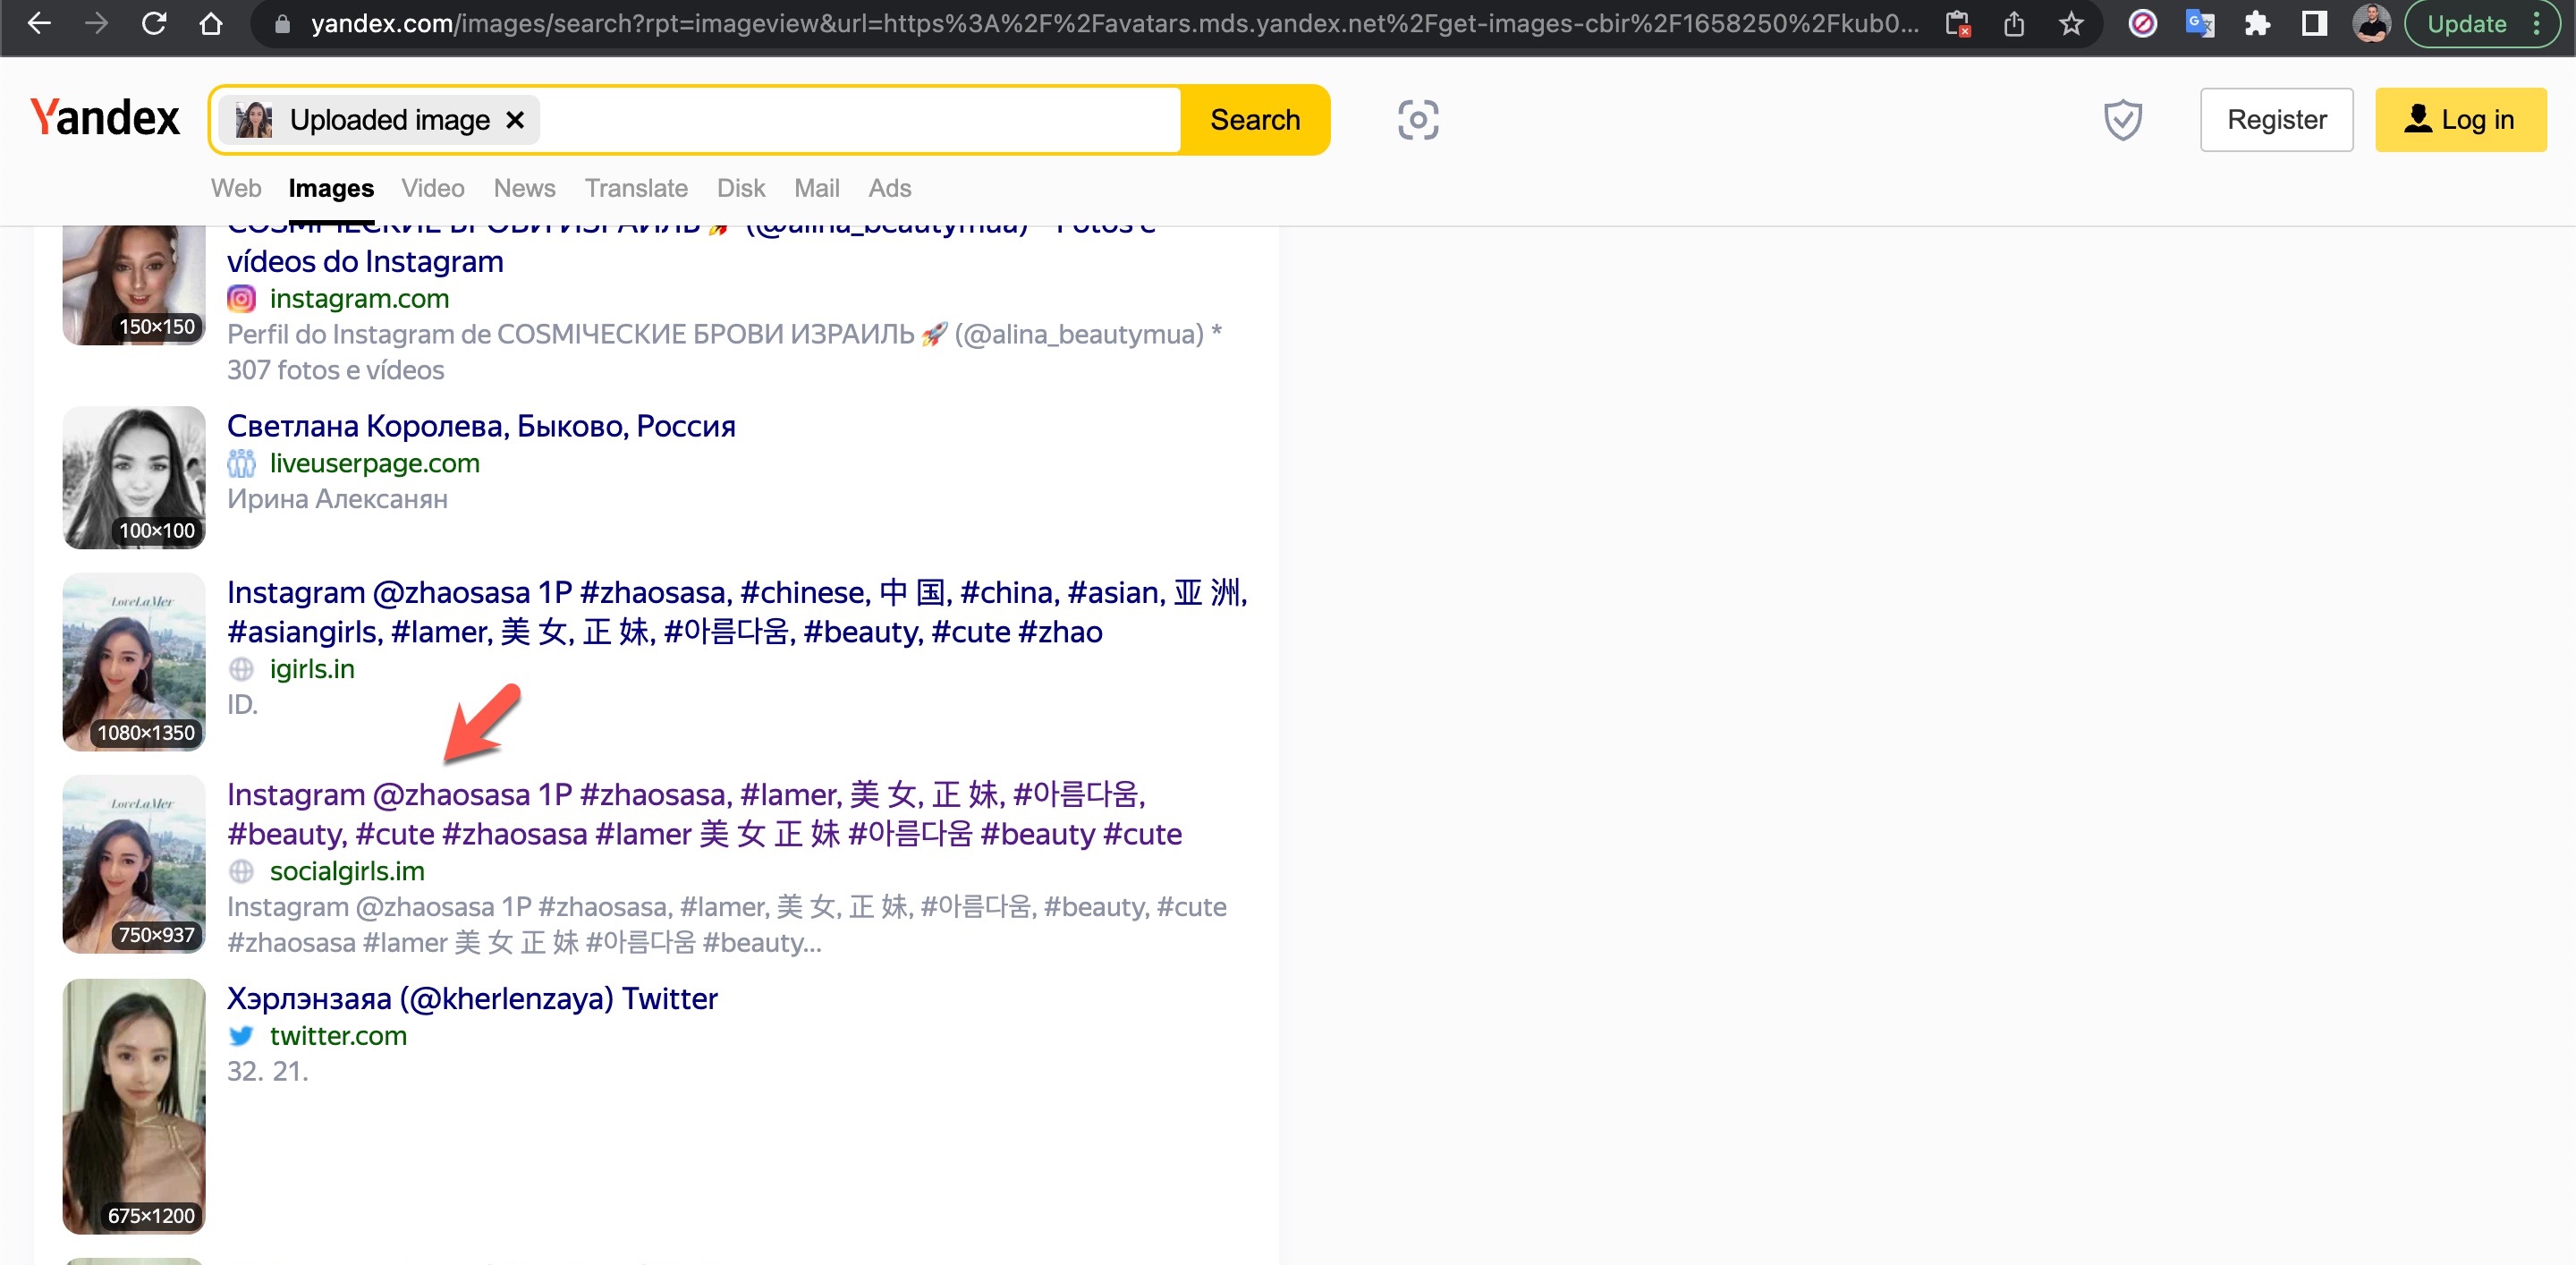Image resolution: width=2576 pixels, height=1265 pixels.
Task: Click the '32. 21.' snippet text
Action: pos(267,1071)
